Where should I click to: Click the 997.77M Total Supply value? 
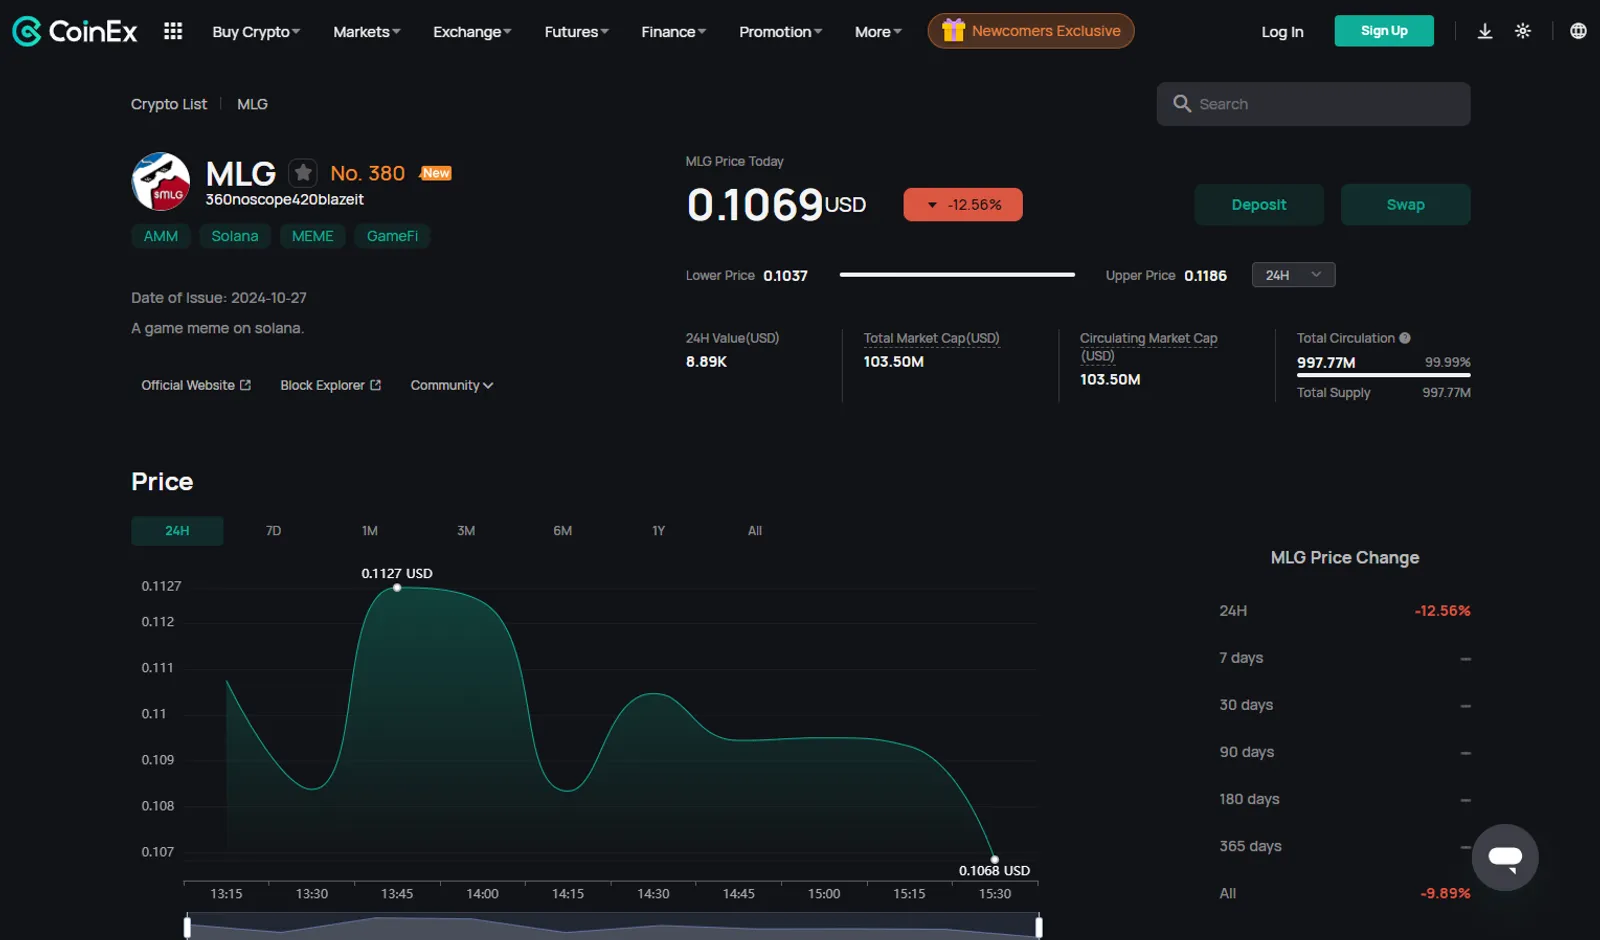1446,393
